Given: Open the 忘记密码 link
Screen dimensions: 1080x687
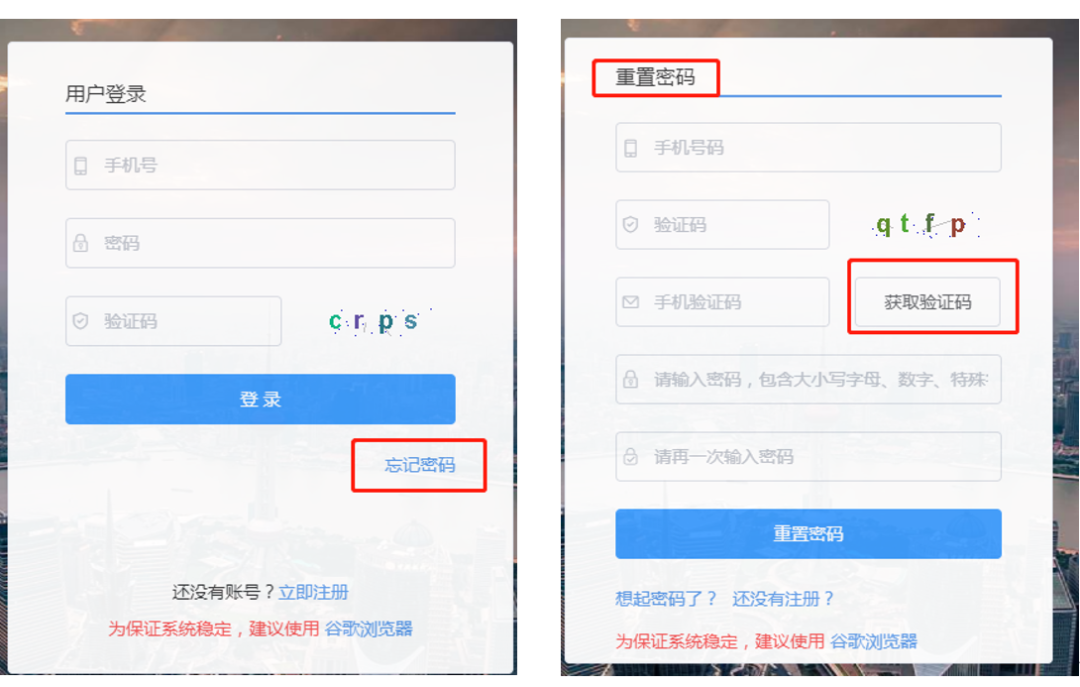Looking at the screenshot, I should click(419, 465).
